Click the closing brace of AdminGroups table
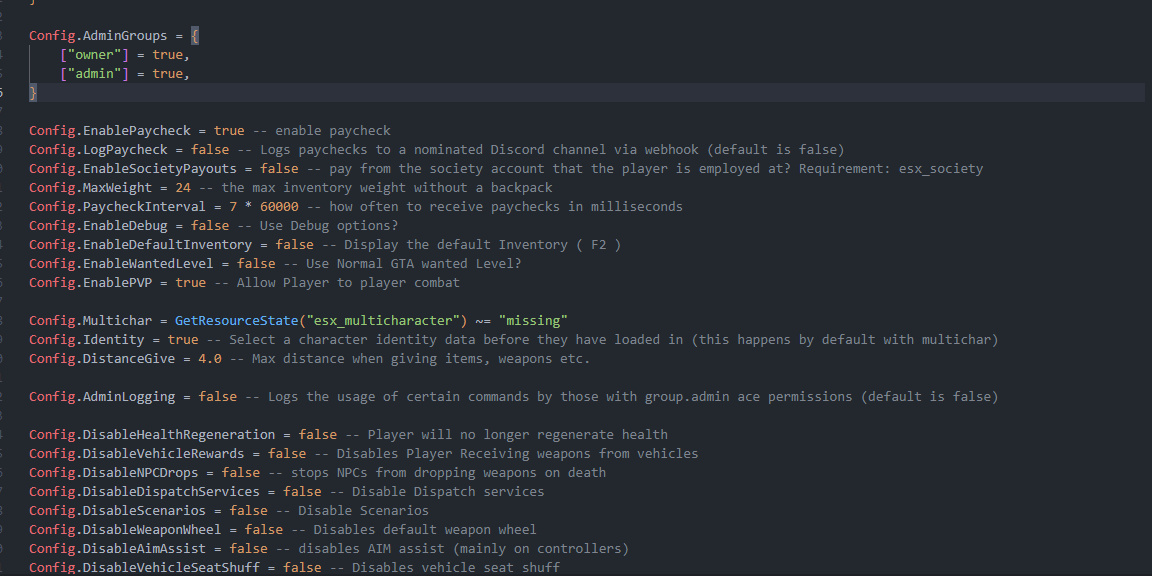This screenshot has width=1152, height=576. (x=33, y=92)
